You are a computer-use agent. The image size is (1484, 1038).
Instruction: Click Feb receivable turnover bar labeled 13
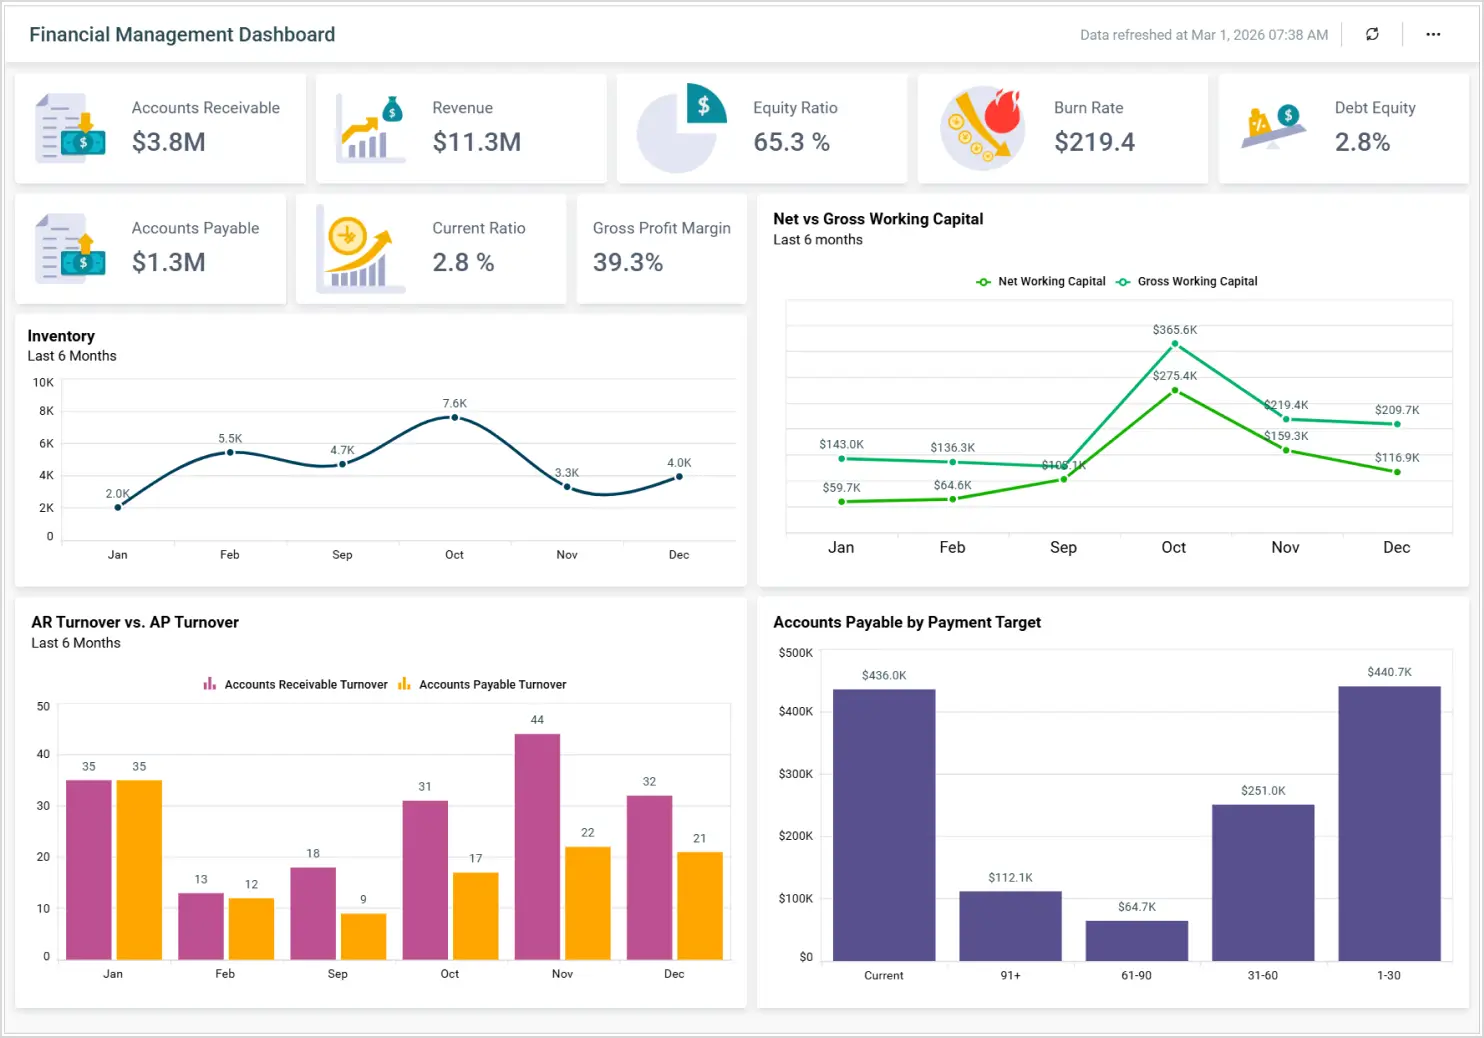coord(201,926)
